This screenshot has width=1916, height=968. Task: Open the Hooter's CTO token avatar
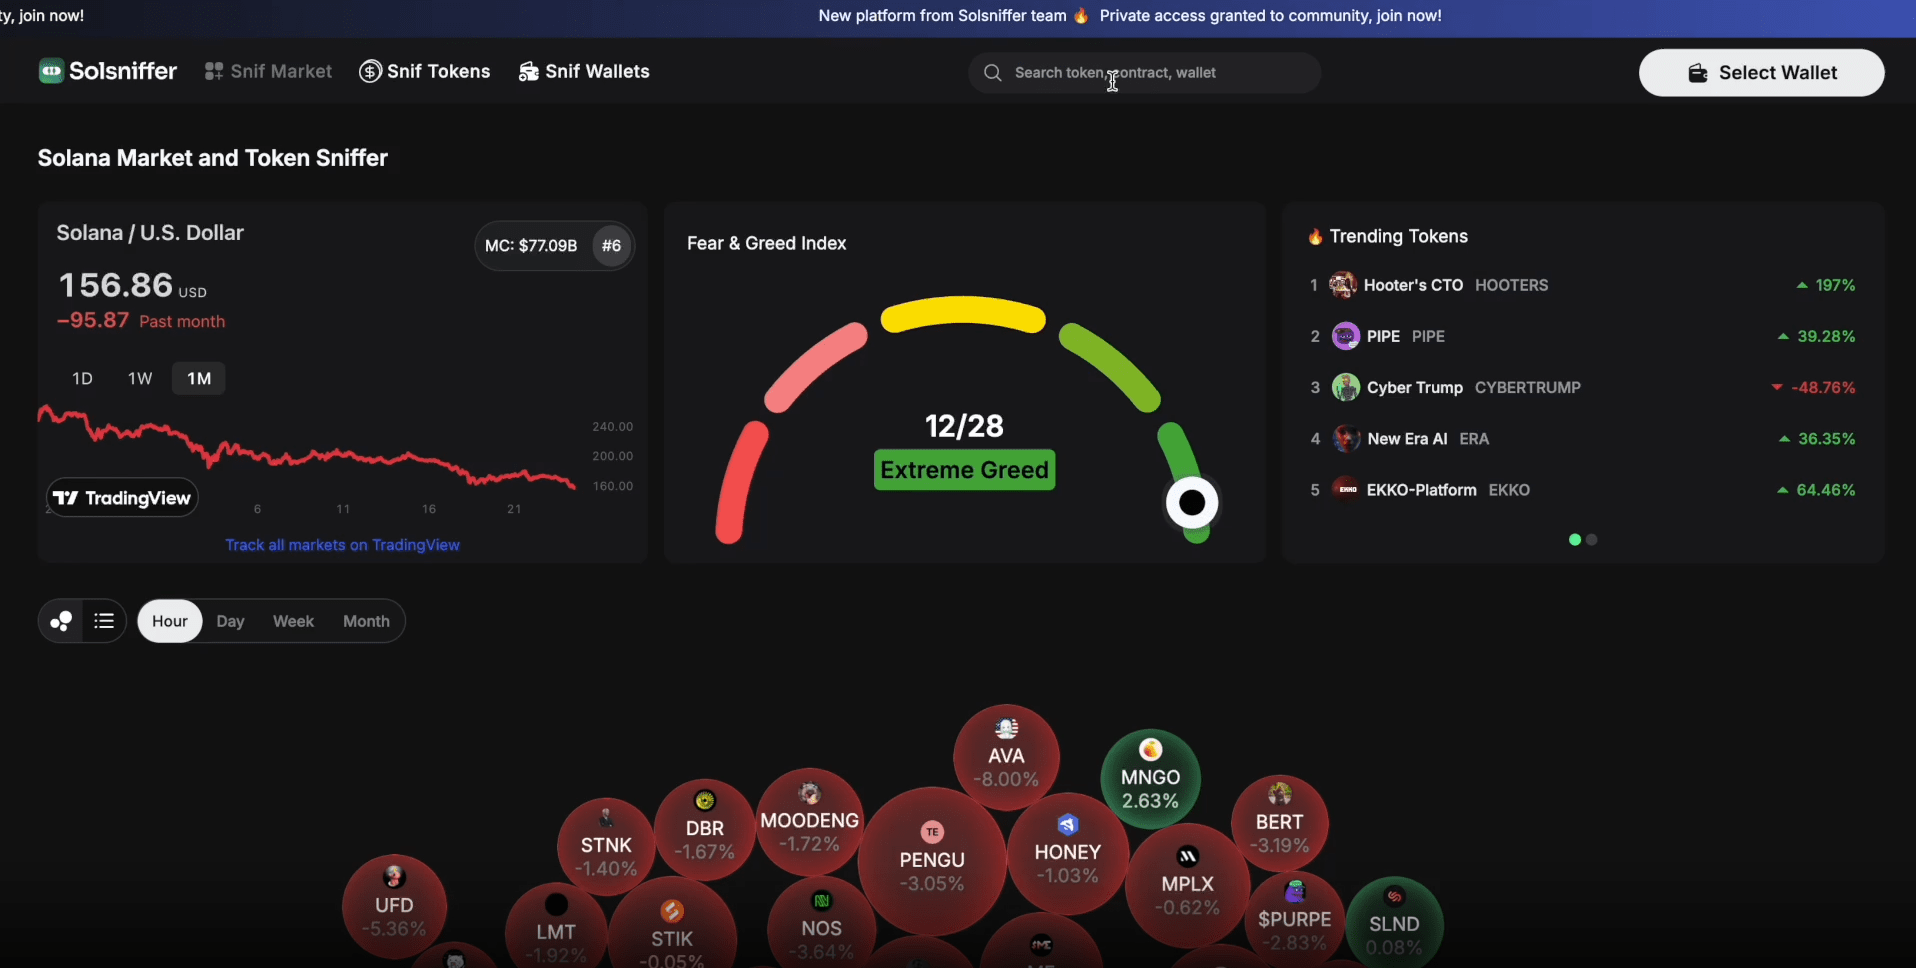click(1342, 285)
